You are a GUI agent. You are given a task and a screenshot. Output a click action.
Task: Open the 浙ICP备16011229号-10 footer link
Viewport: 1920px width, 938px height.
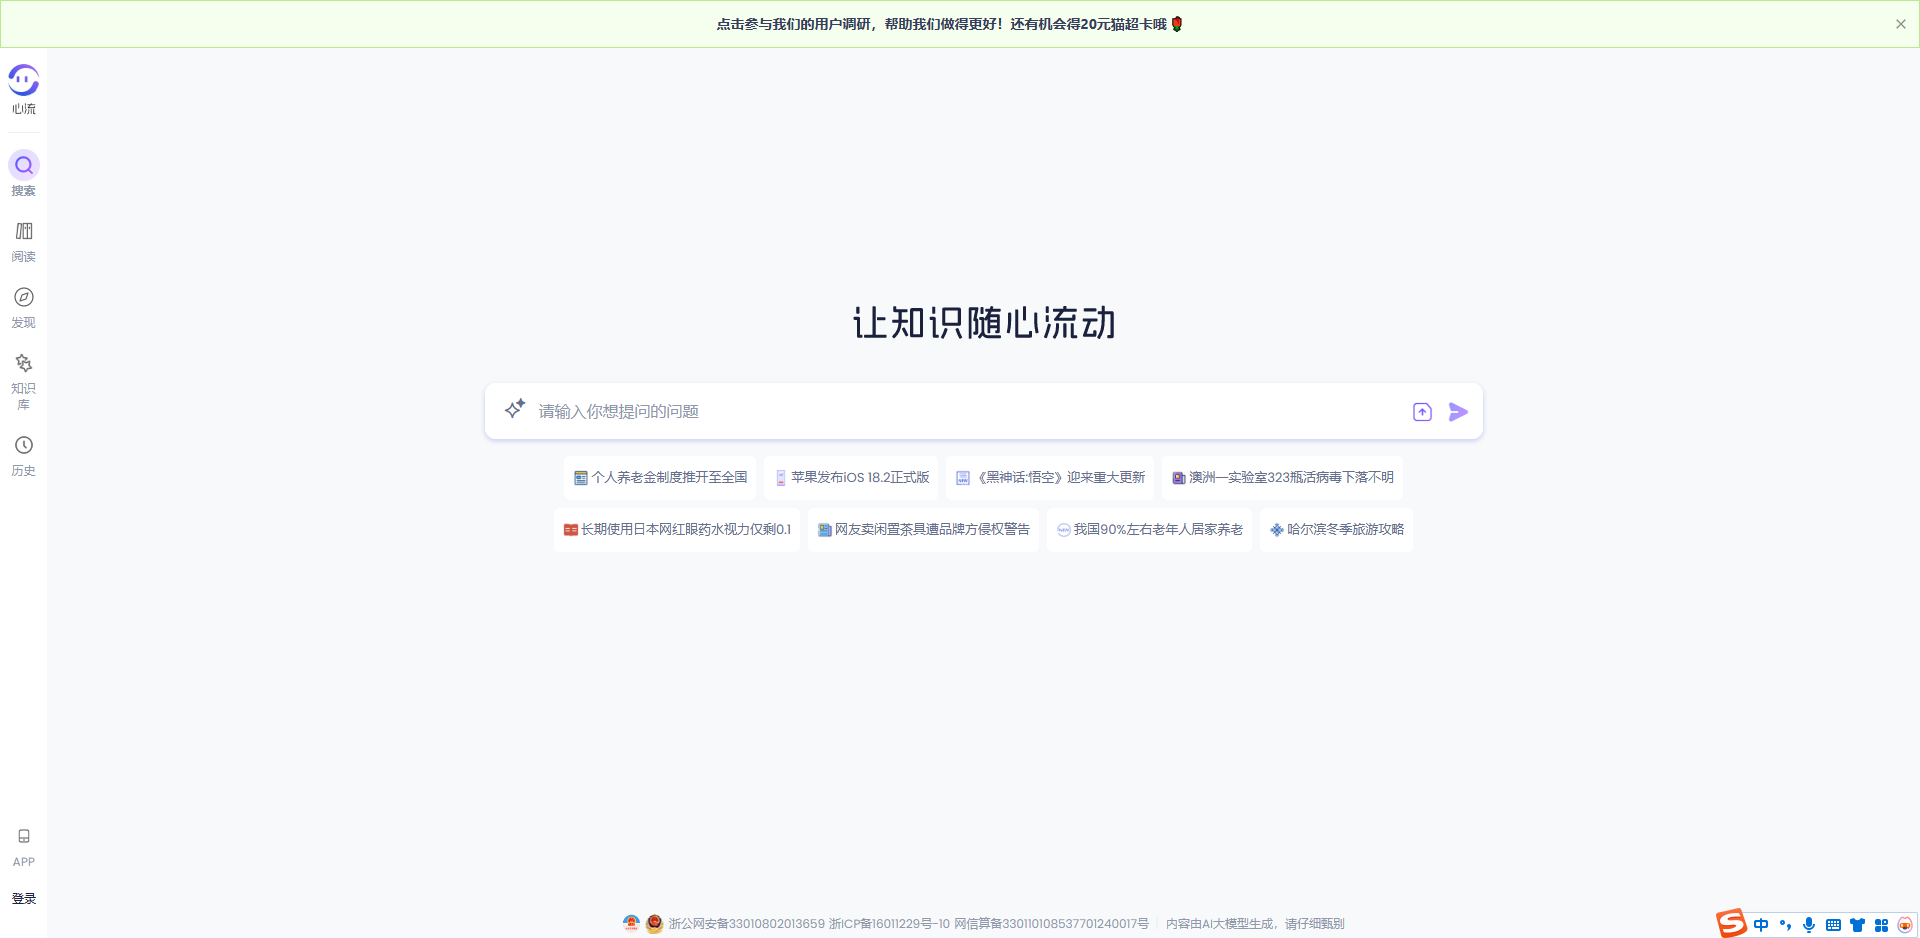[x=888, y=924]
